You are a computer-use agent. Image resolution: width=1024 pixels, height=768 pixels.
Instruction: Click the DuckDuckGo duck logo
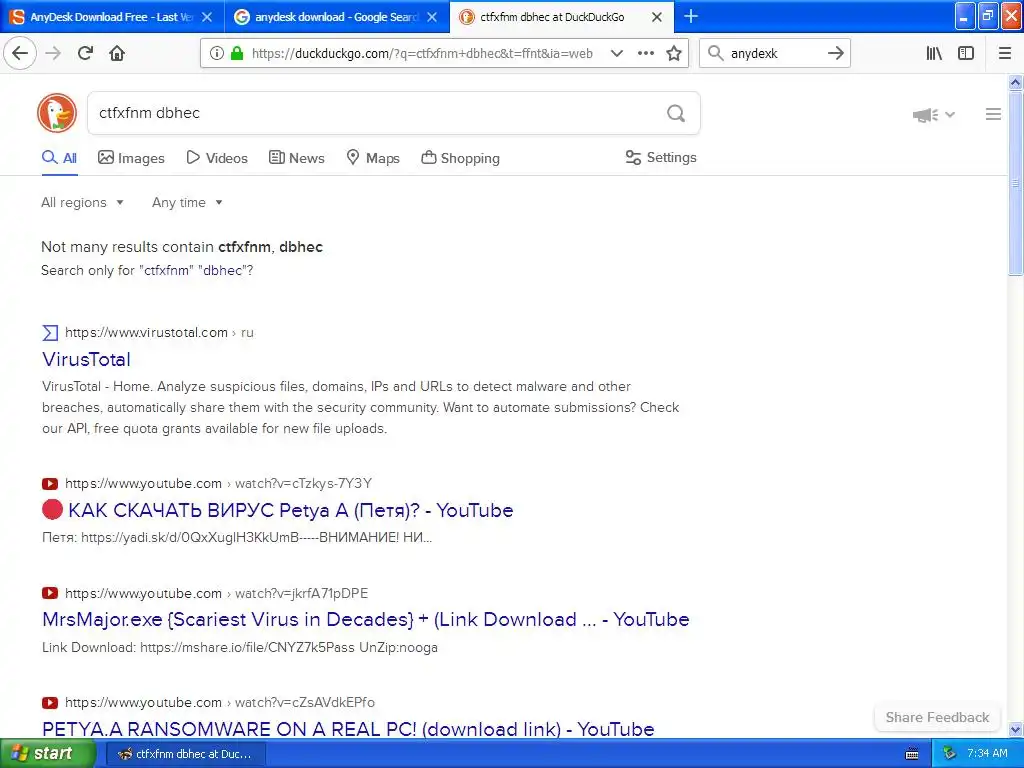(x=57, y=113)
